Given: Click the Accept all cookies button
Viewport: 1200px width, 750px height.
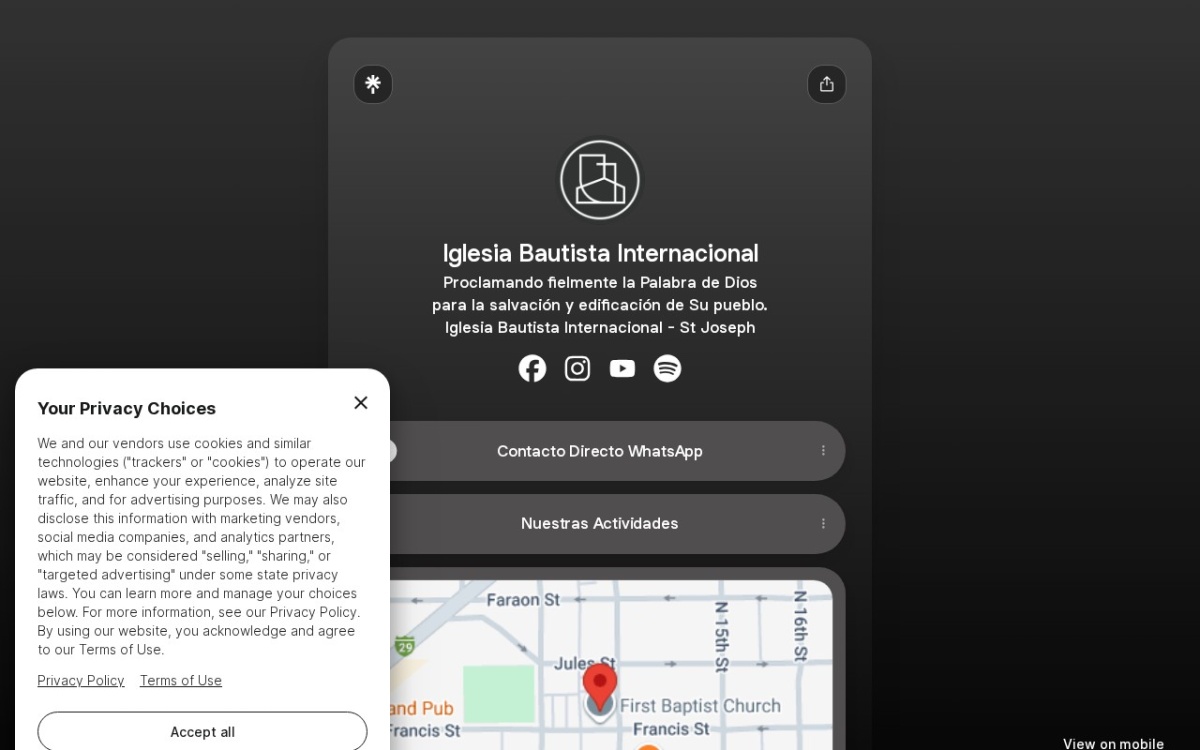Looking at the screenshot, I should (202, 732).
